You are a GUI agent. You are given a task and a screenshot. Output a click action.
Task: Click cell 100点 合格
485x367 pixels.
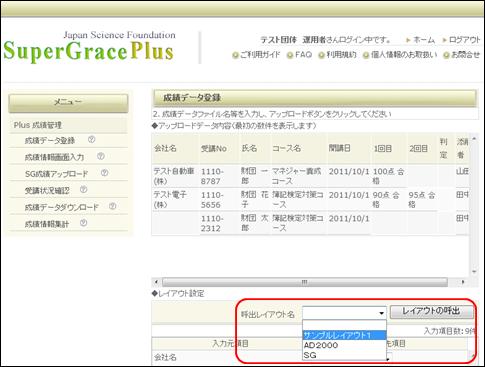[x=389, y=176]
